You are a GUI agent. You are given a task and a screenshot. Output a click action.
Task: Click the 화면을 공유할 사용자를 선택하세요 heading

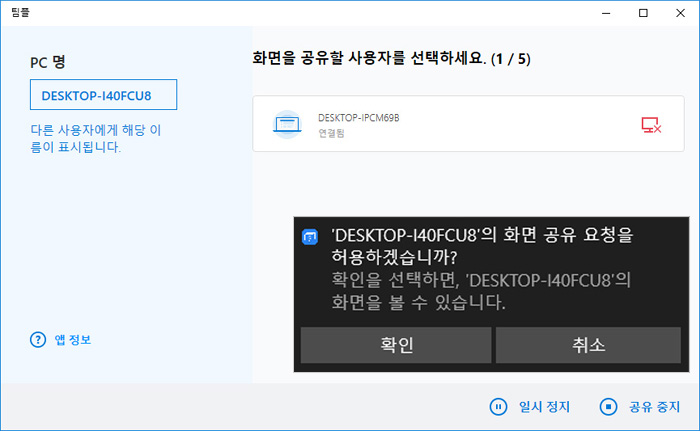(x=392, y=59)
